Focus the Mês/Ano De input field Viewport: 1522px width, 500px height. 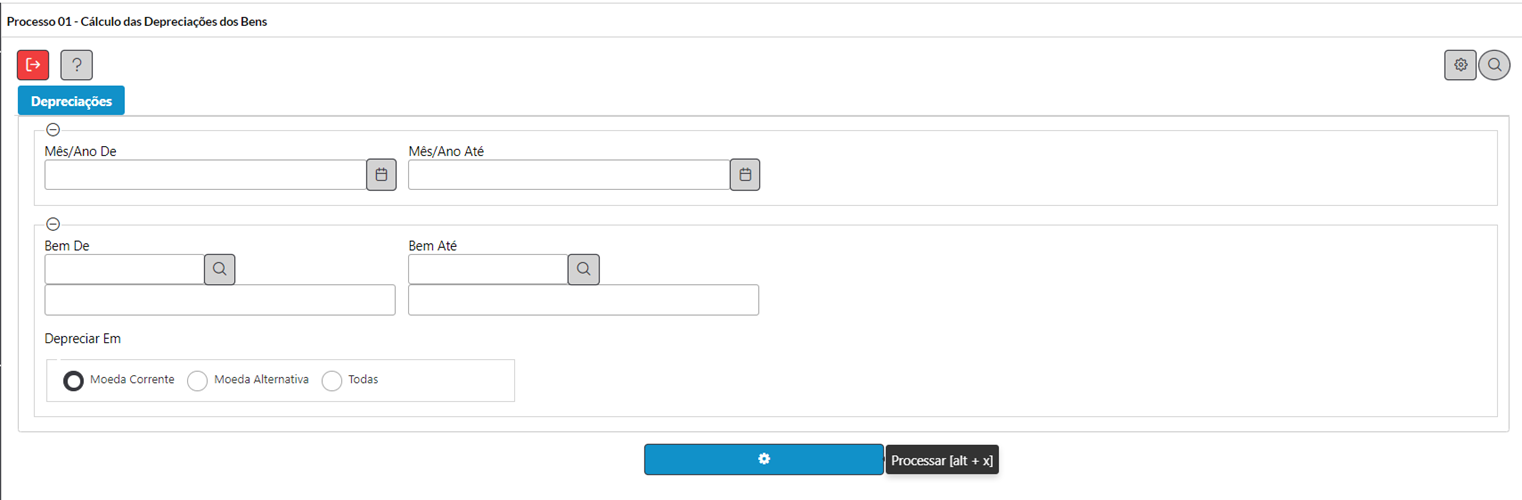205,175
